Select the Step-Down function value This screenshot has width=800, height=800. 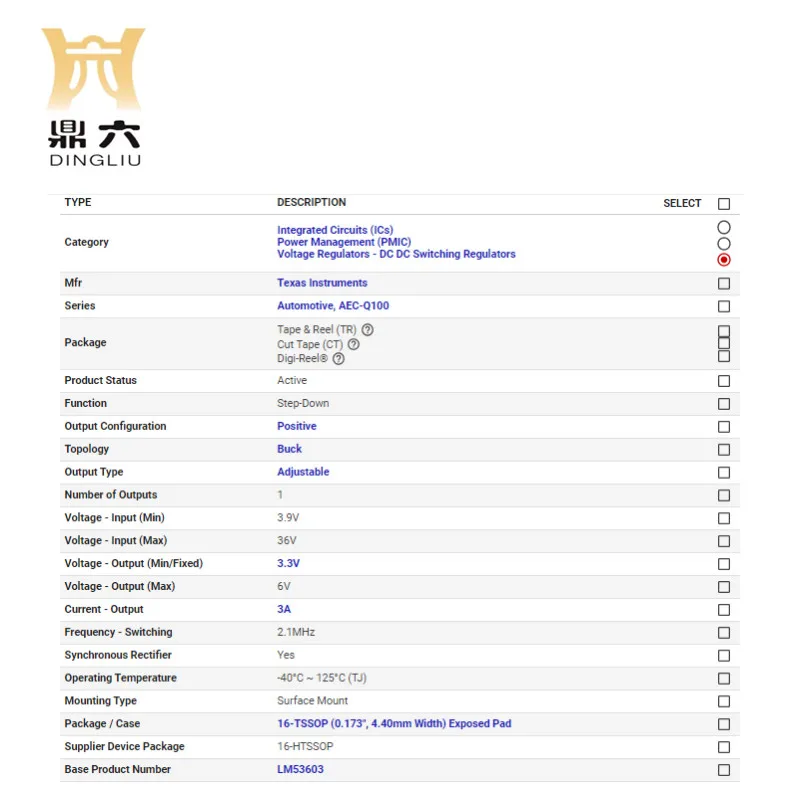(303, 403)
